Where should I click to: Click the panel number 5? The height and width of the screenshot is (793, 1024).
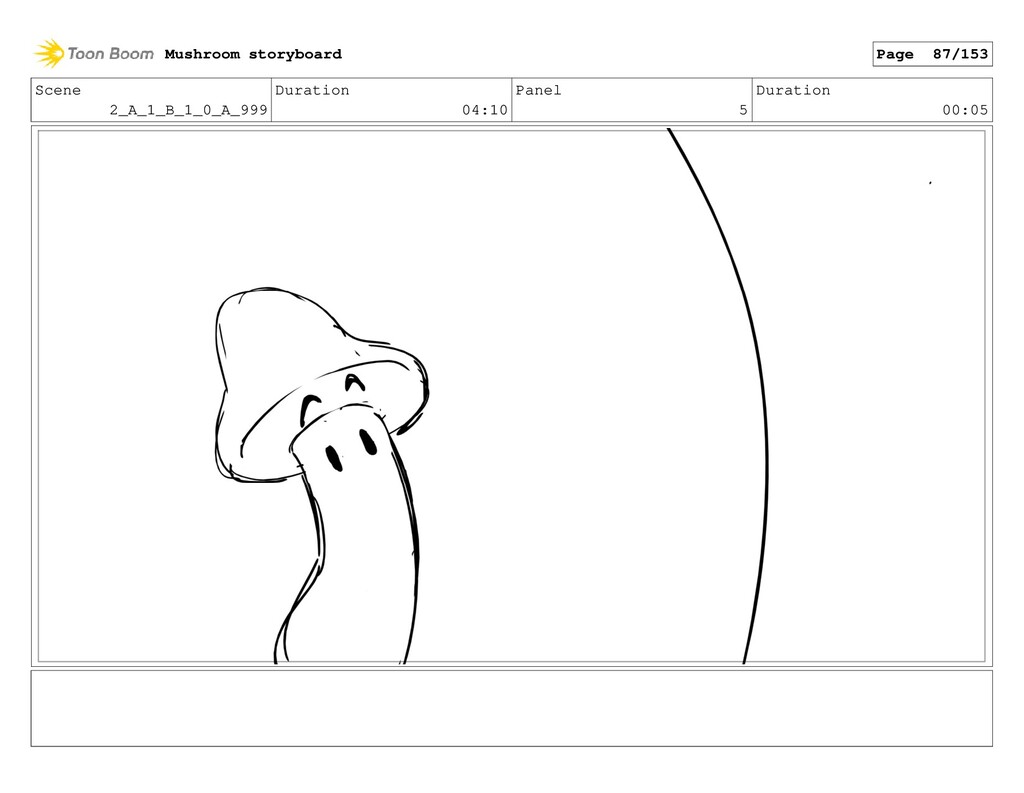(743, 110)
